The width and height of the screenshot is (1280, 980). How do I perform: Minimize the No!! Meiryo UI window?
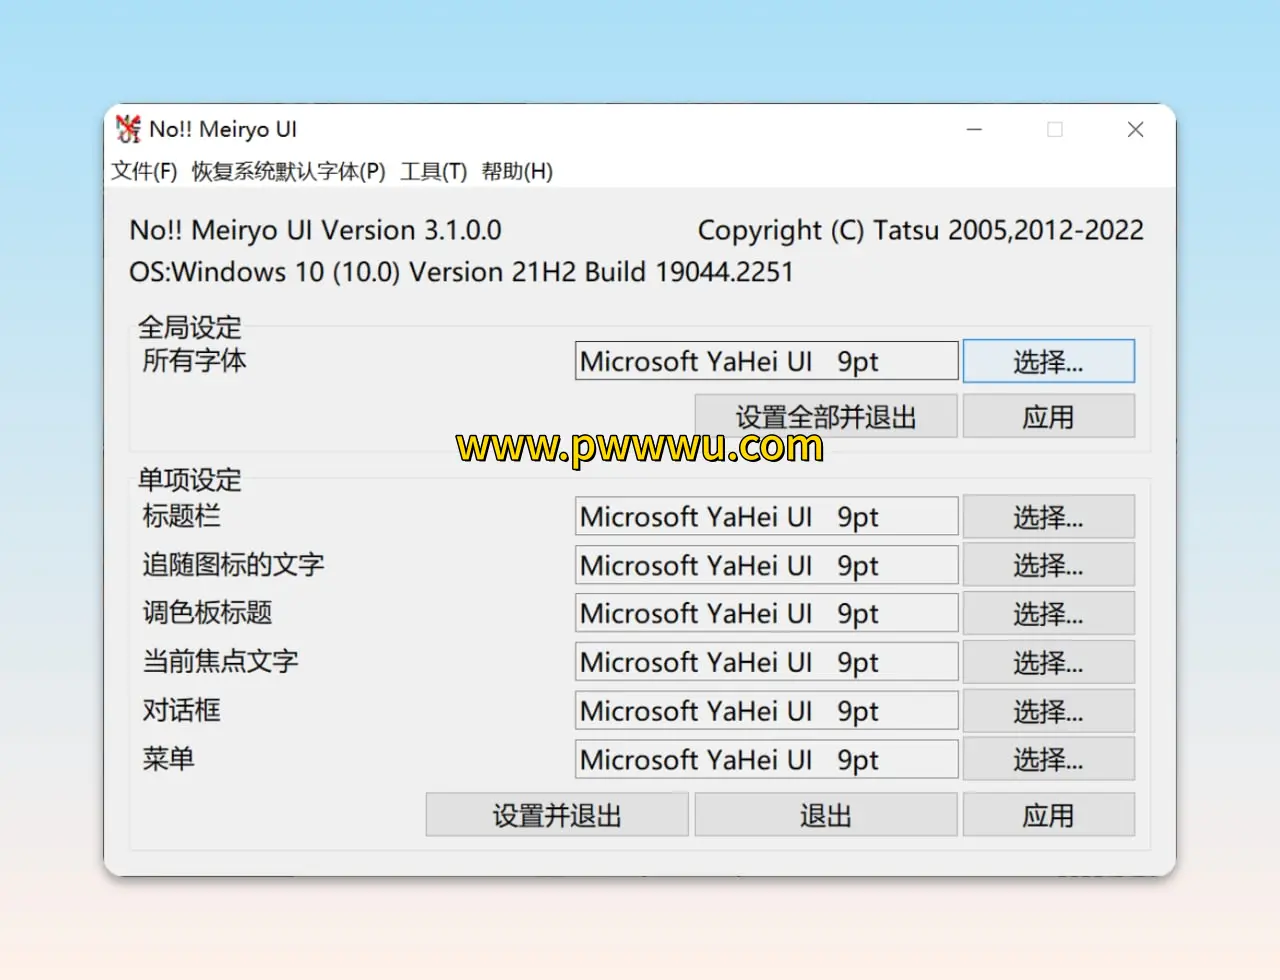click(x=974, y=129)
